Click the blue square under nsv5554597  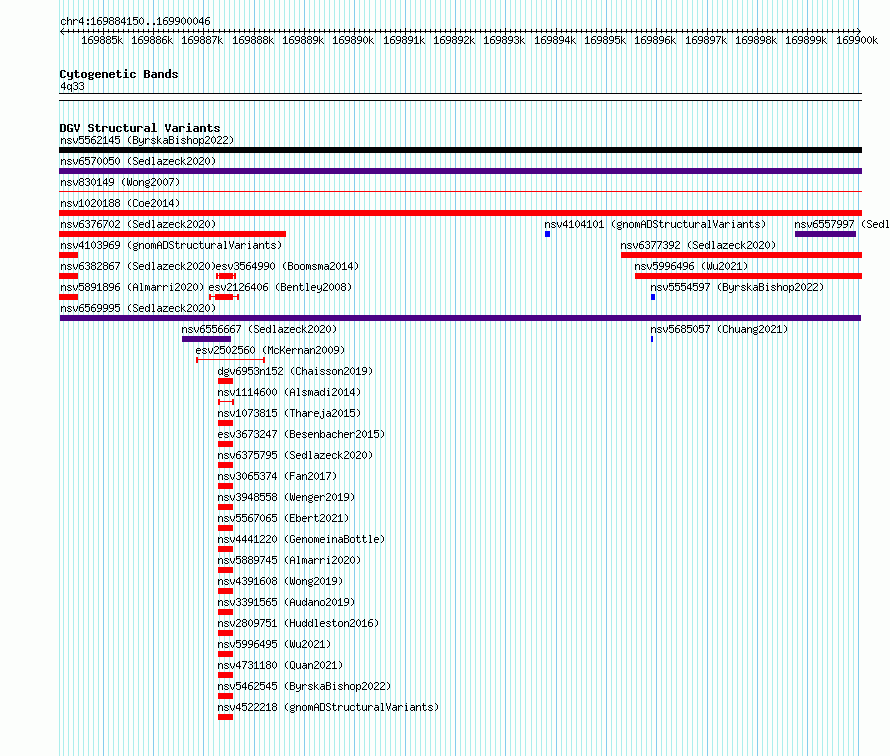[653, 297]
